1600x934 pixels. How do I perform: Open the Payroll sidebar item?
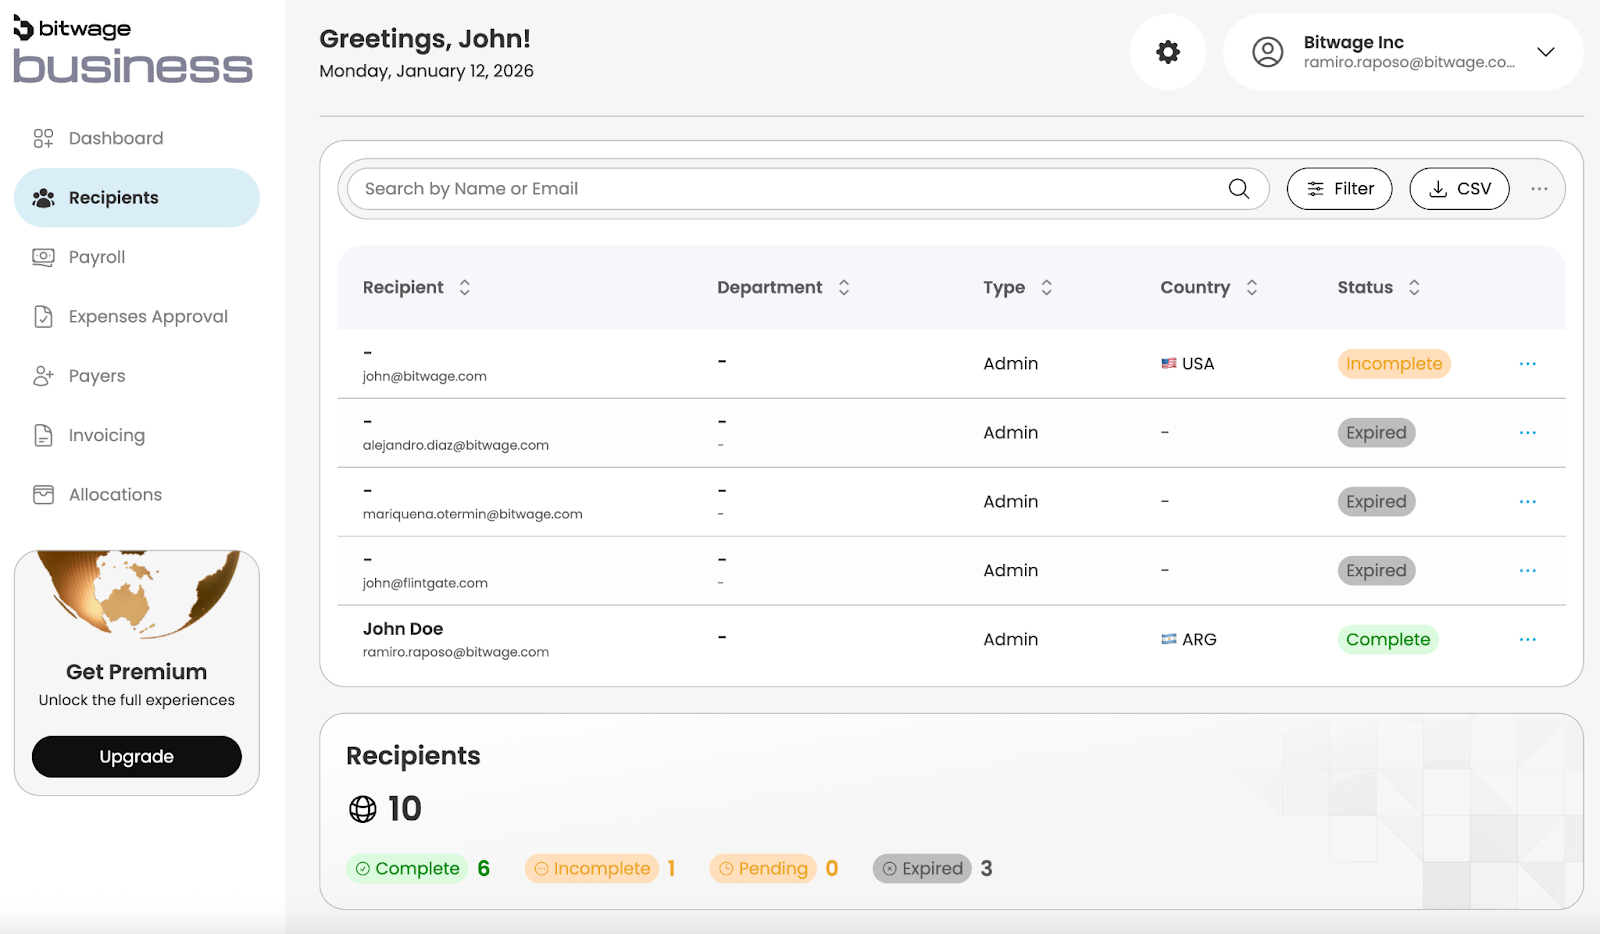96,258
